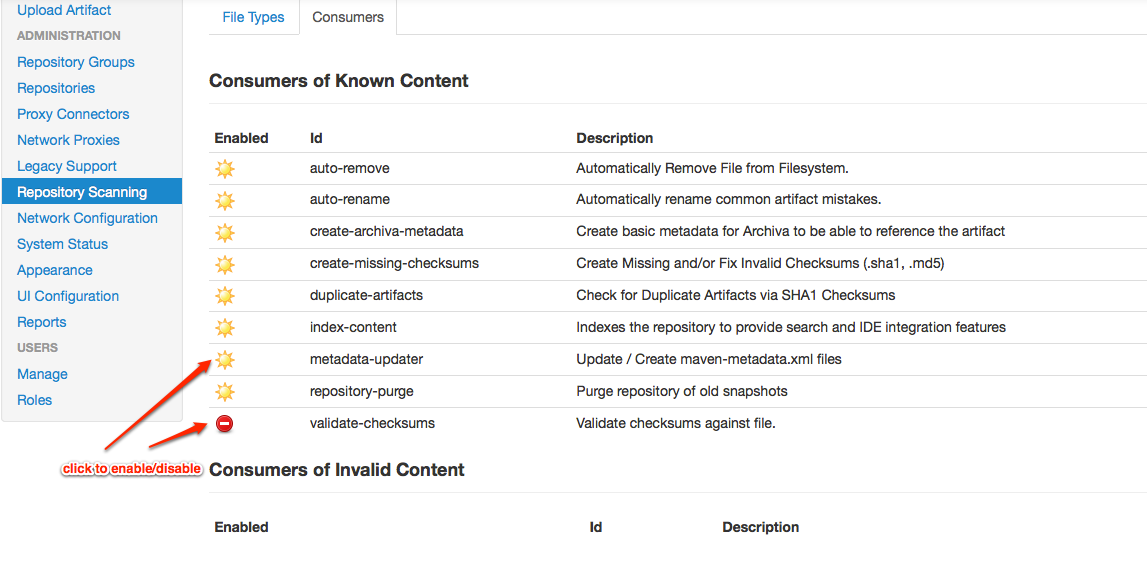The width and height of the screenshot is (1147, 571).
Task: Disable the create-archiva-metadata consumer icon
Action: 225,233
